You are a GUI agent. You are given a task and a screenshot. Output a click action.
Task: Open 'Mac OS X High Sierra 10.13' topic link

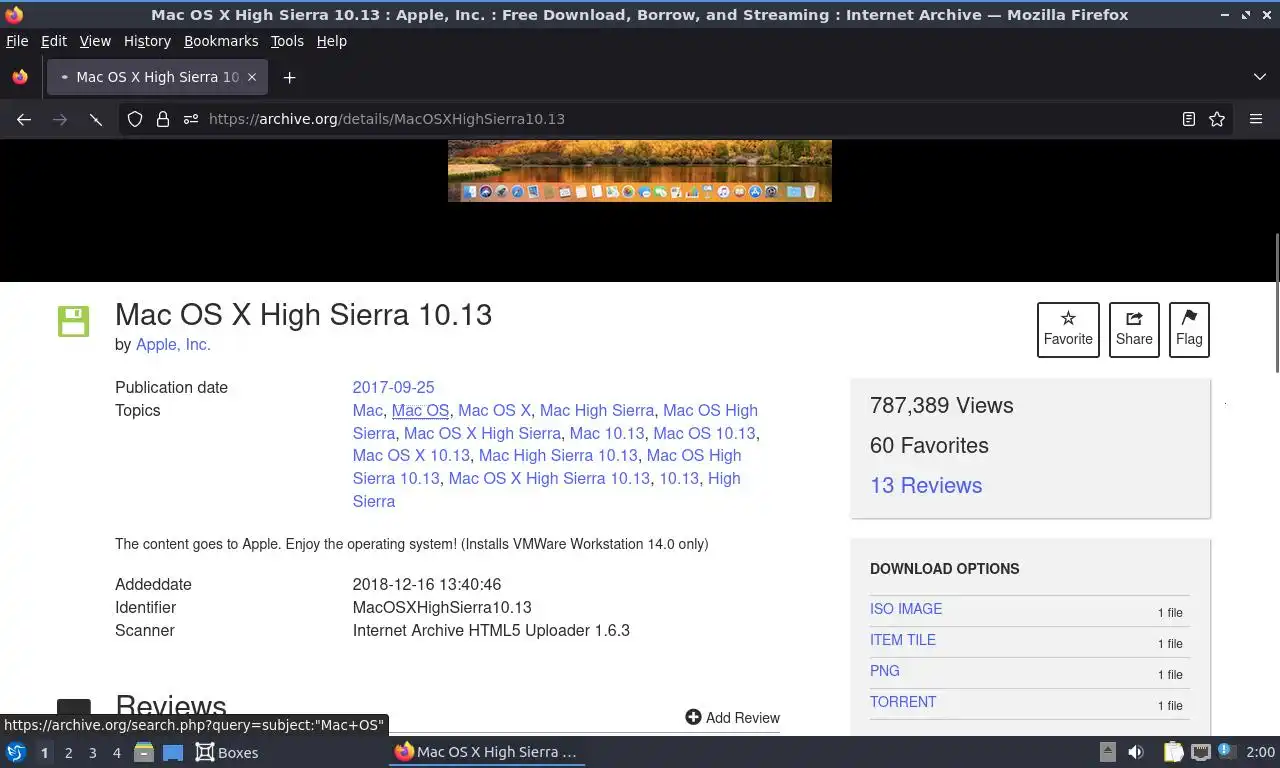(549, 478)
